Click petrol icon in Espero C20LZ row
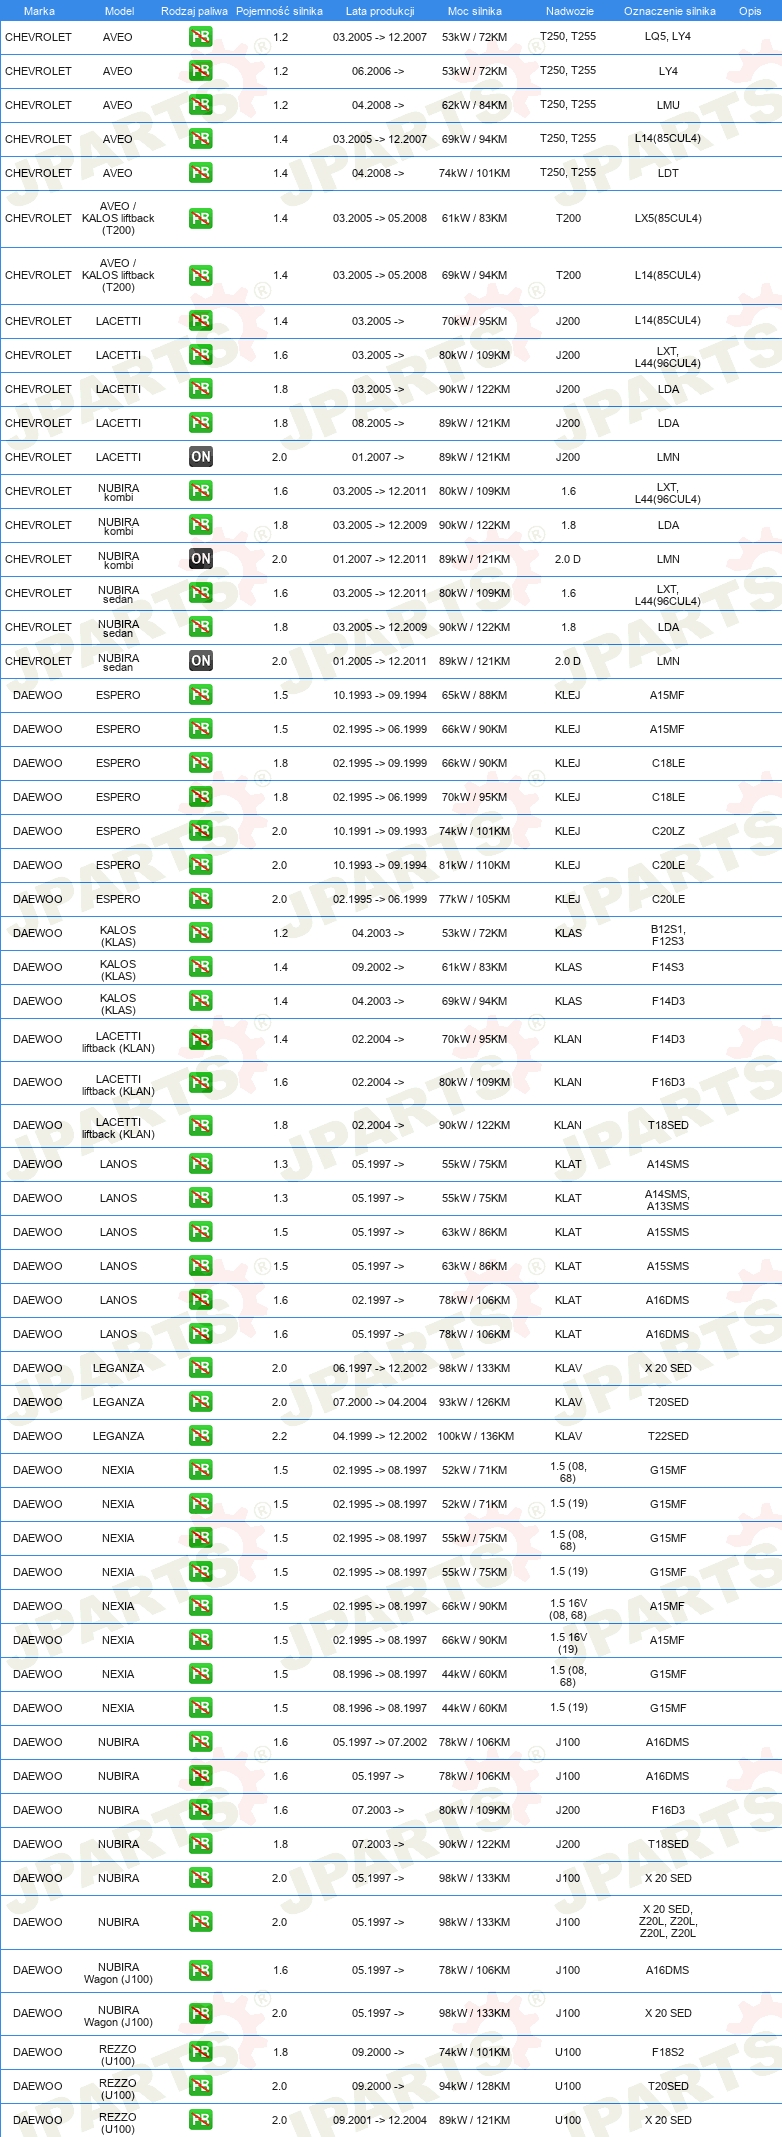 point(201,831)
